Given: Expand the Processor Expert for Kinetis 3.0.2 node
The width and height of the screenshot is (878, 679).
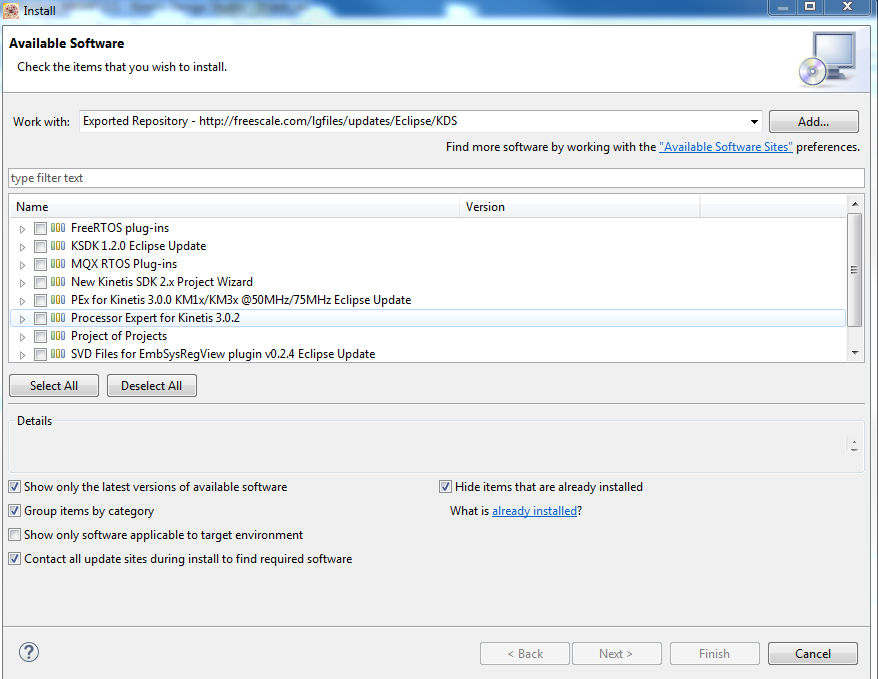Looking at the screenshot, I should tap(22, 319).
